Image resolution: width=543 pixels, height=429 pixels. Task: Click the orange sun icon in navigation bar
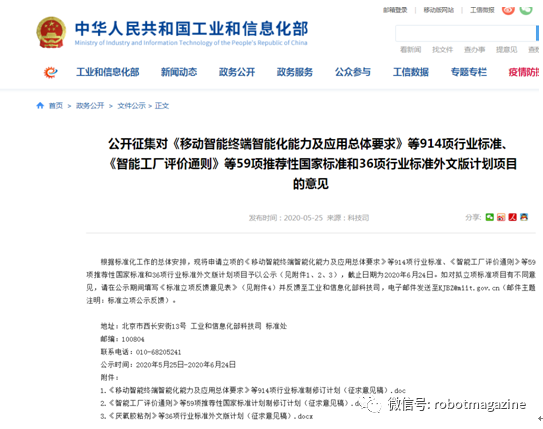point(50,72)
